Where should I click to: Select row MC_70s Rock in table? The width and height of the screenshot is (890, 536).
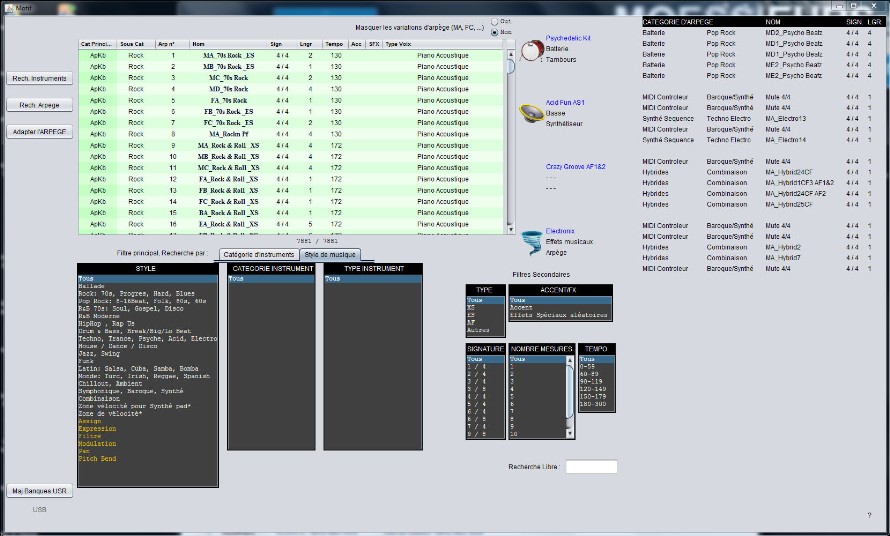coord(291,78)
